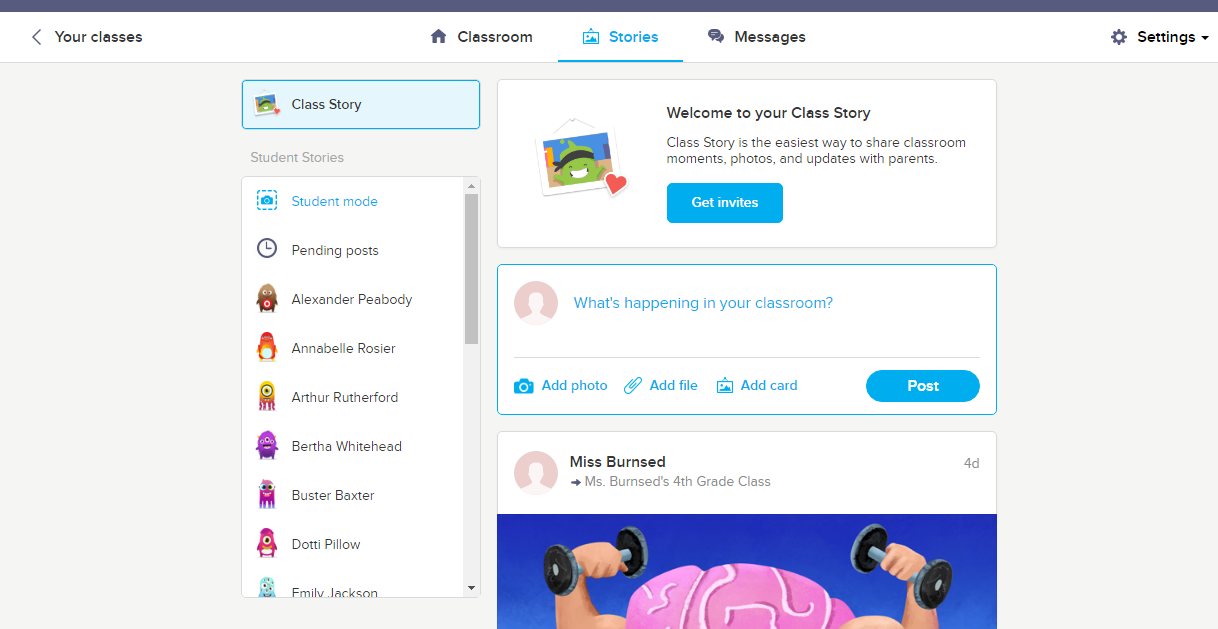Click the Get invites button
The height and width of the screenshot is (629, 1218).
point(725,202)
